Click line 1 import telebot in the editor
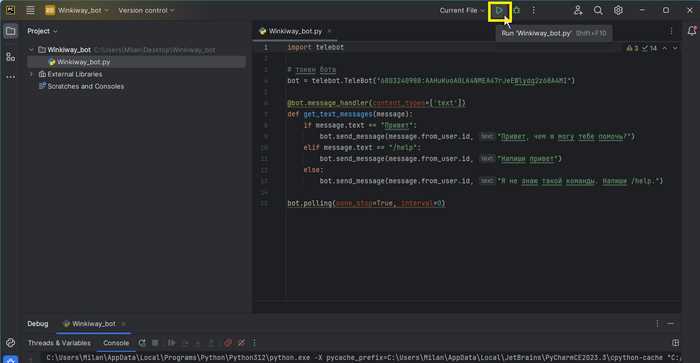The width and height of the screenshot is (700, 363). (315, 47)
